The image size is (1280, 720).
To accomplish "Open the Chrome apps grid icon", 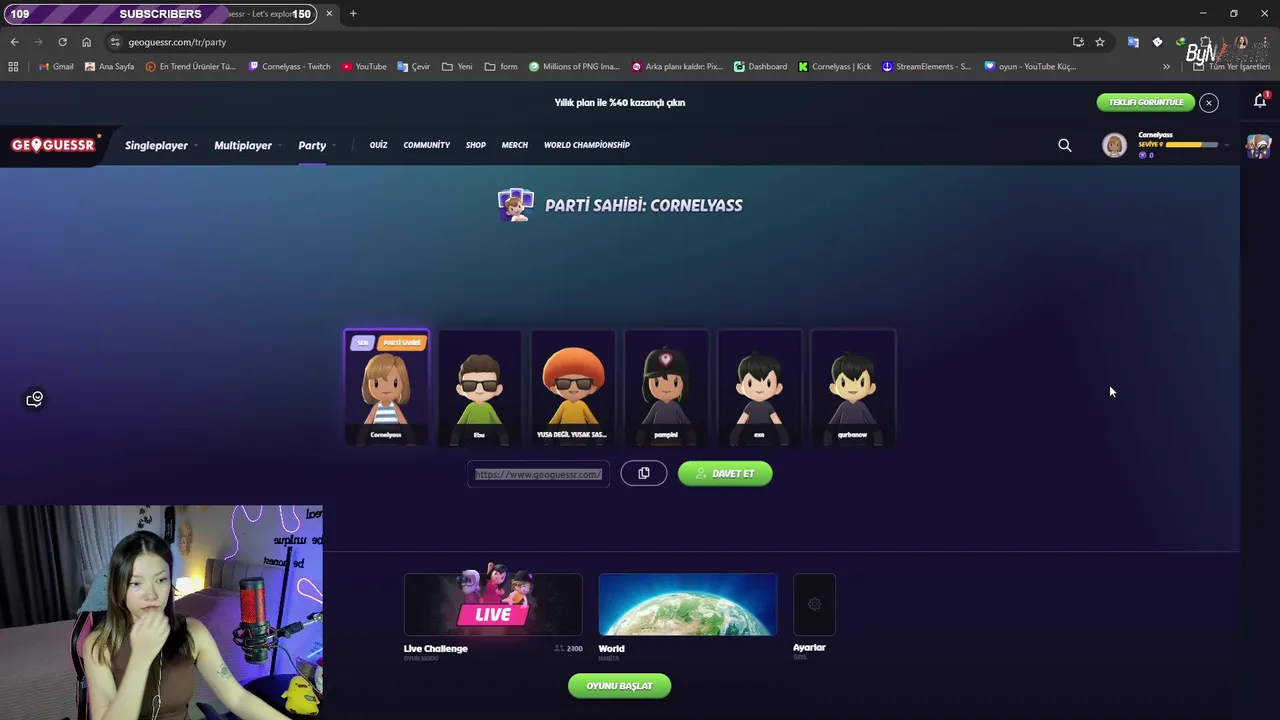I will click(x=13, y=67).
